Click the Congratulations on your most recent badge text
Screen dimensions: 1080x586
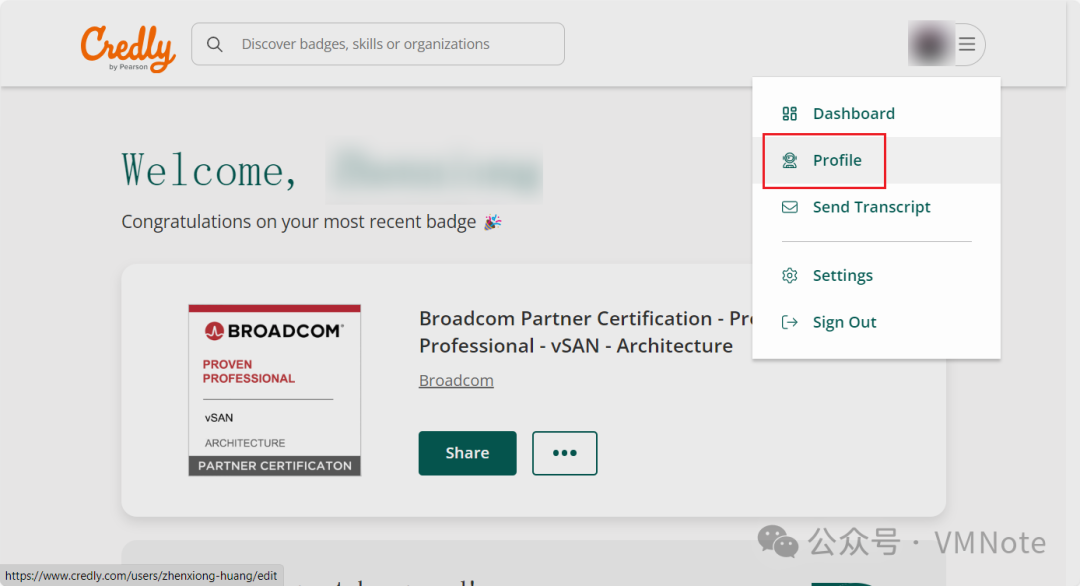pos(298,222)
